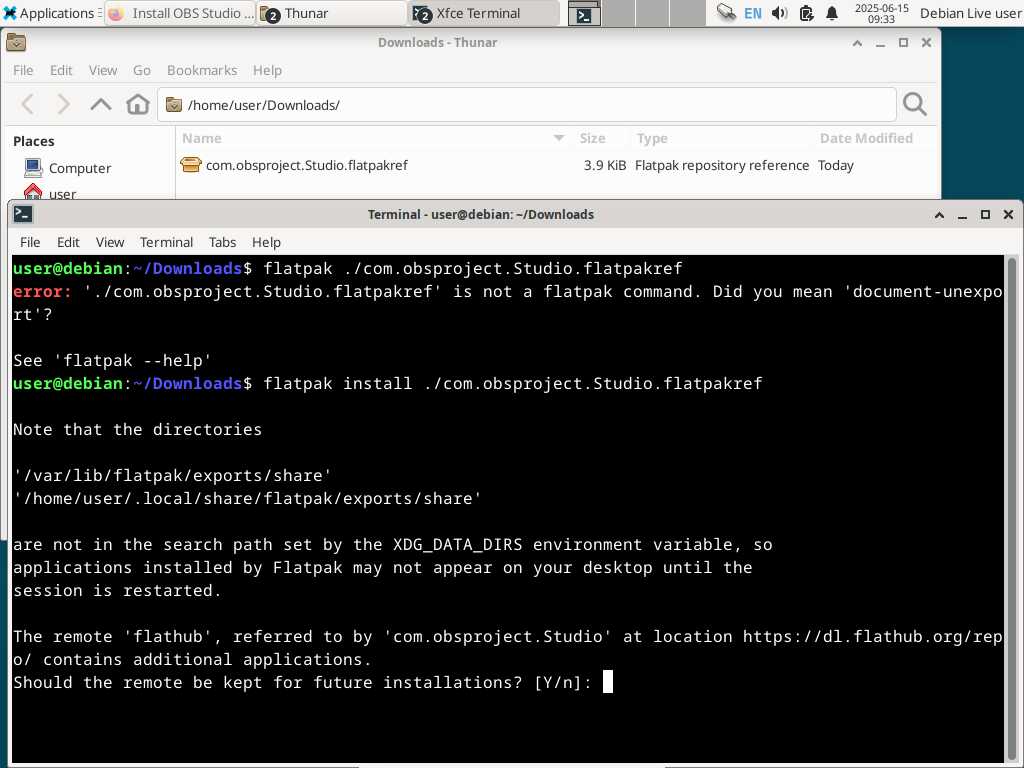Screen dimensions: 1024x768
Task: Go forward with Thunar's forward arrow
Action: tap(63, 104)
